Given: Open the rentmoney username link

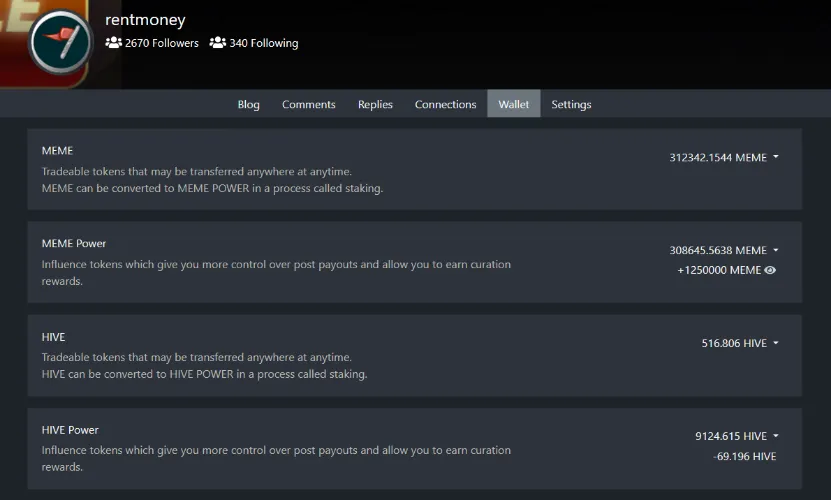Looking at the screenshot, I should tap(145, 20).
